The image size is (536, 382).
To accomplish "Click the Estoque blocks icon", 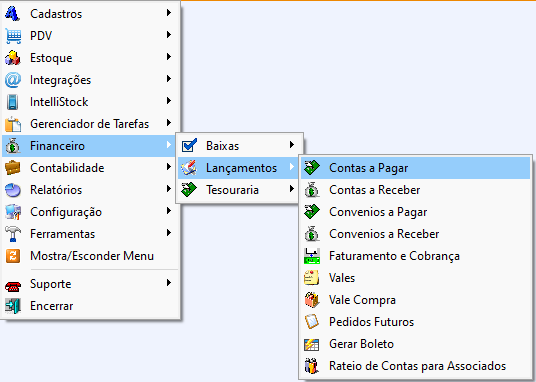I will pos(13,58).
